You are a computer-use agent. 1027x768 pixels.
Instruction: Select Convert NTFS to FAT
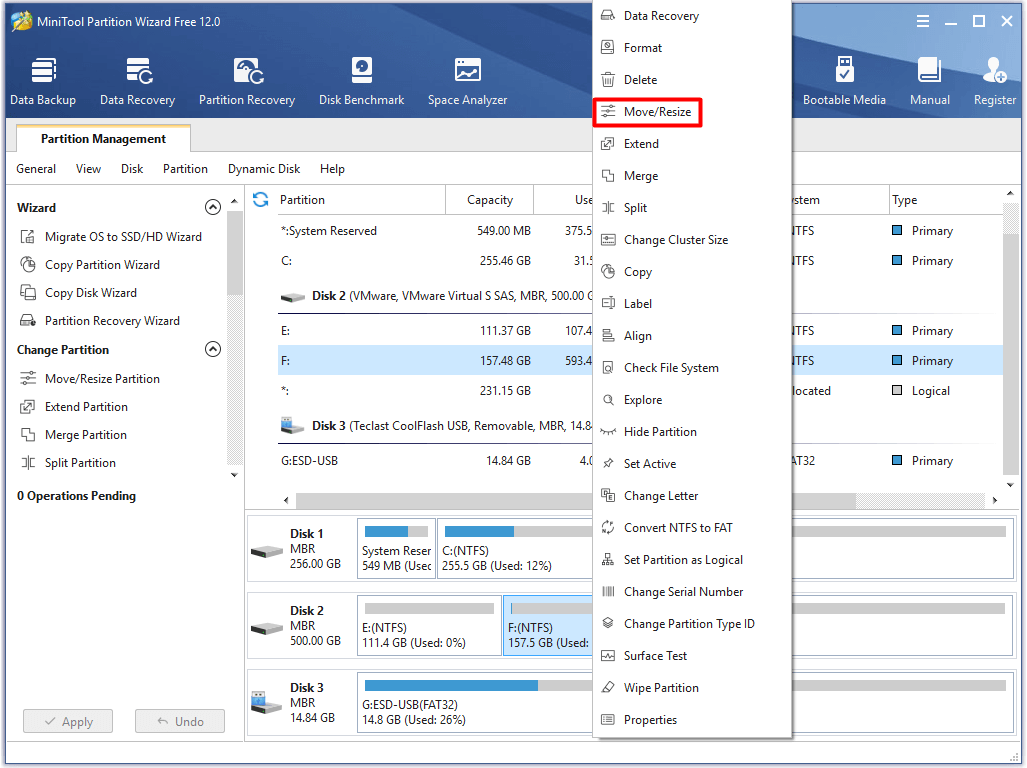(692, 528)
